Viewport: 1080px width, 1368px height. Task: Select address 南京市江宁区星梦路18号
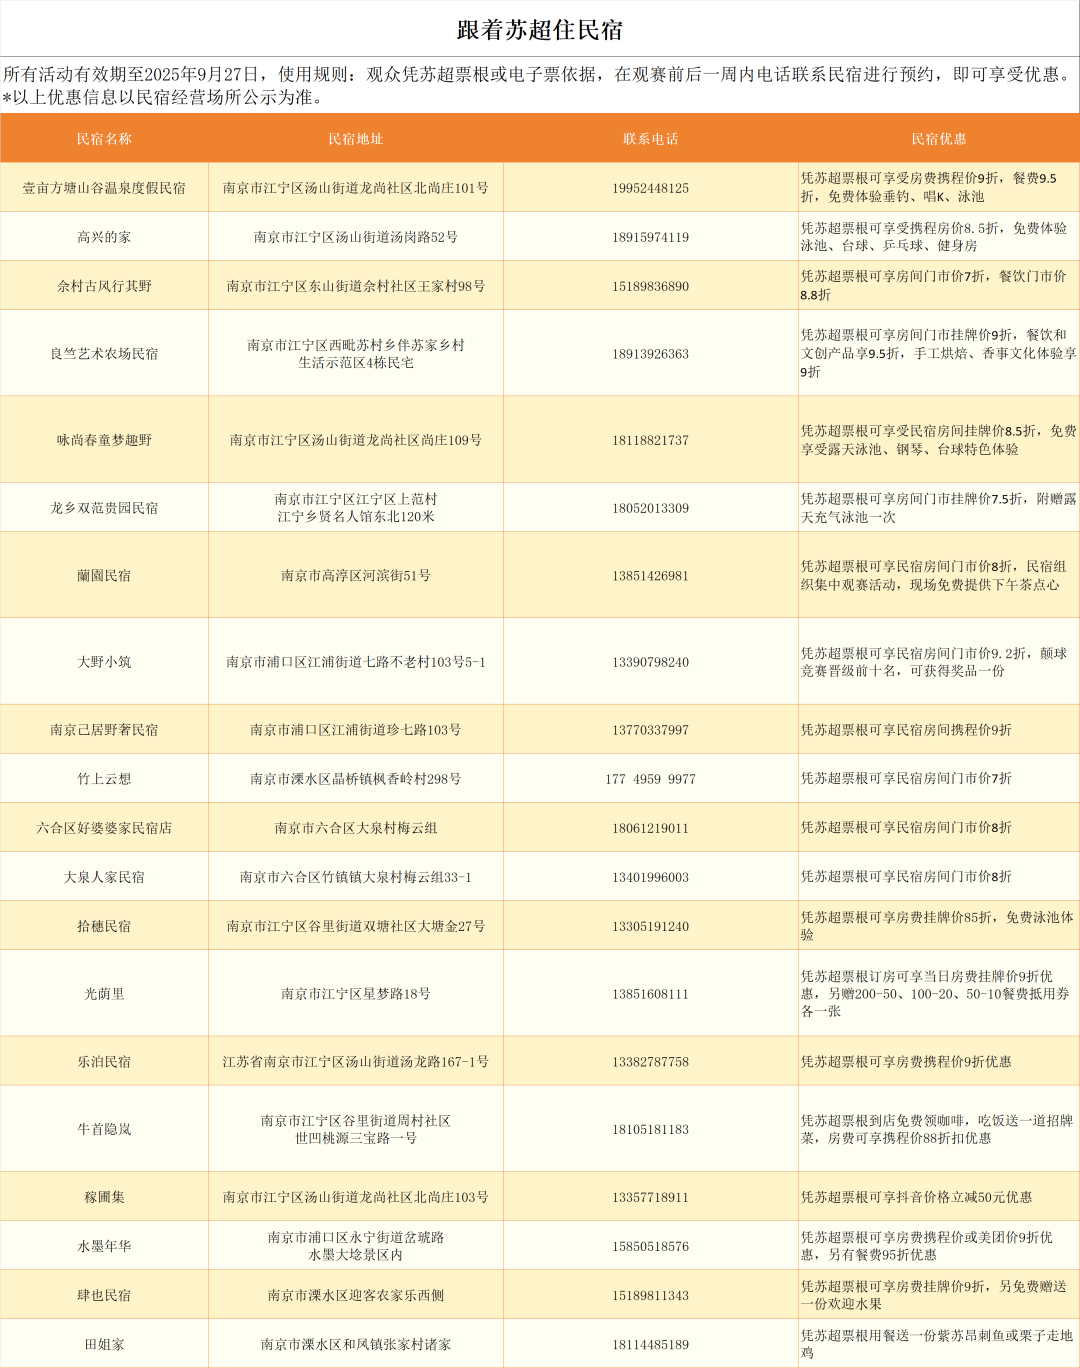(x=355, y=994)
